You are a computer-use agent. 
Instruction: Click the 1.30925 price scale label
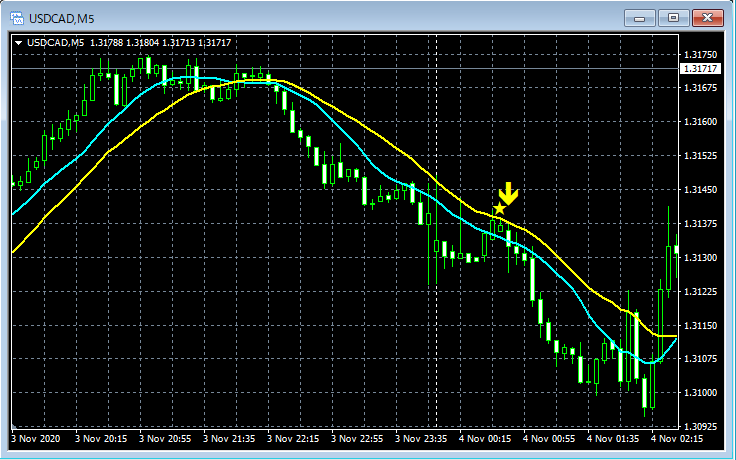point(700,426)
